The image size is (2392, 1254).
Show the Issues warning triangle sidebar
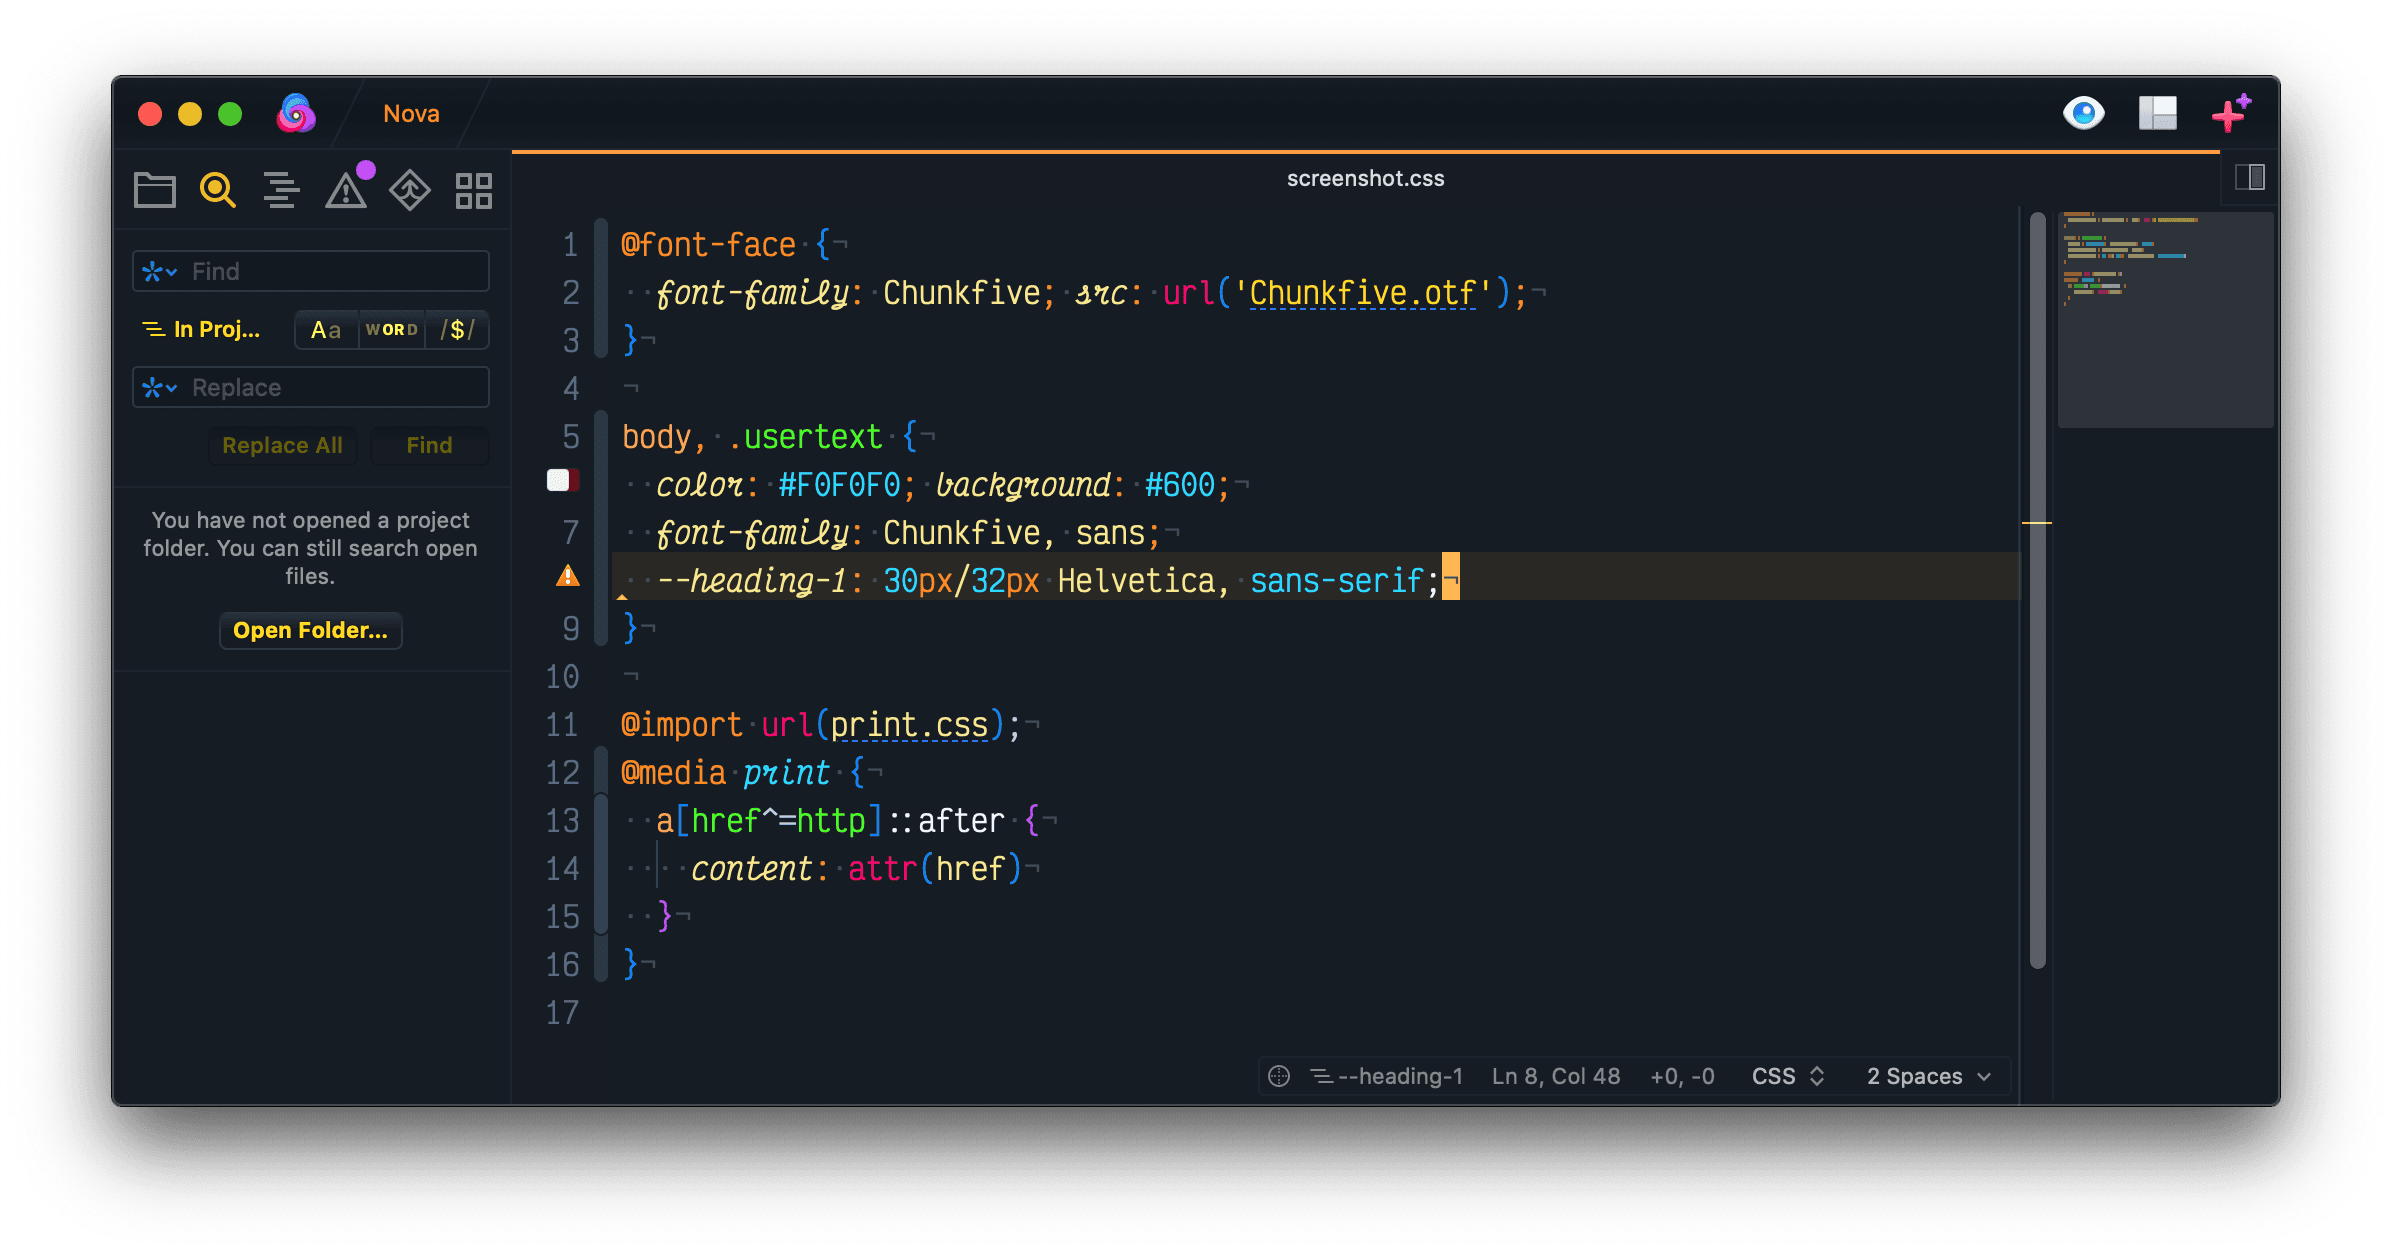pyautogui.click(x=346, y=190)
